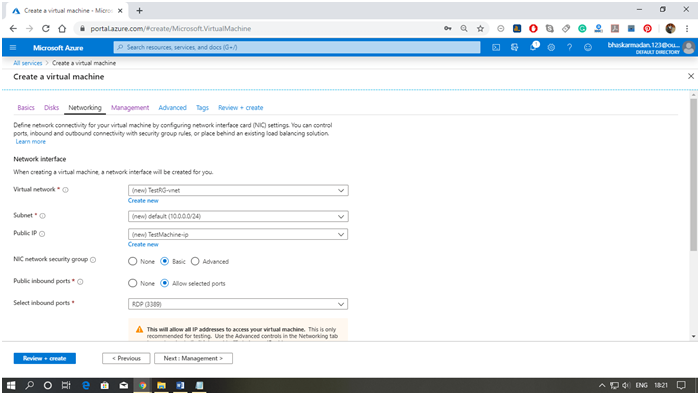Select None for NIC network security group
The image size is (700, 395).
[132, 262]
